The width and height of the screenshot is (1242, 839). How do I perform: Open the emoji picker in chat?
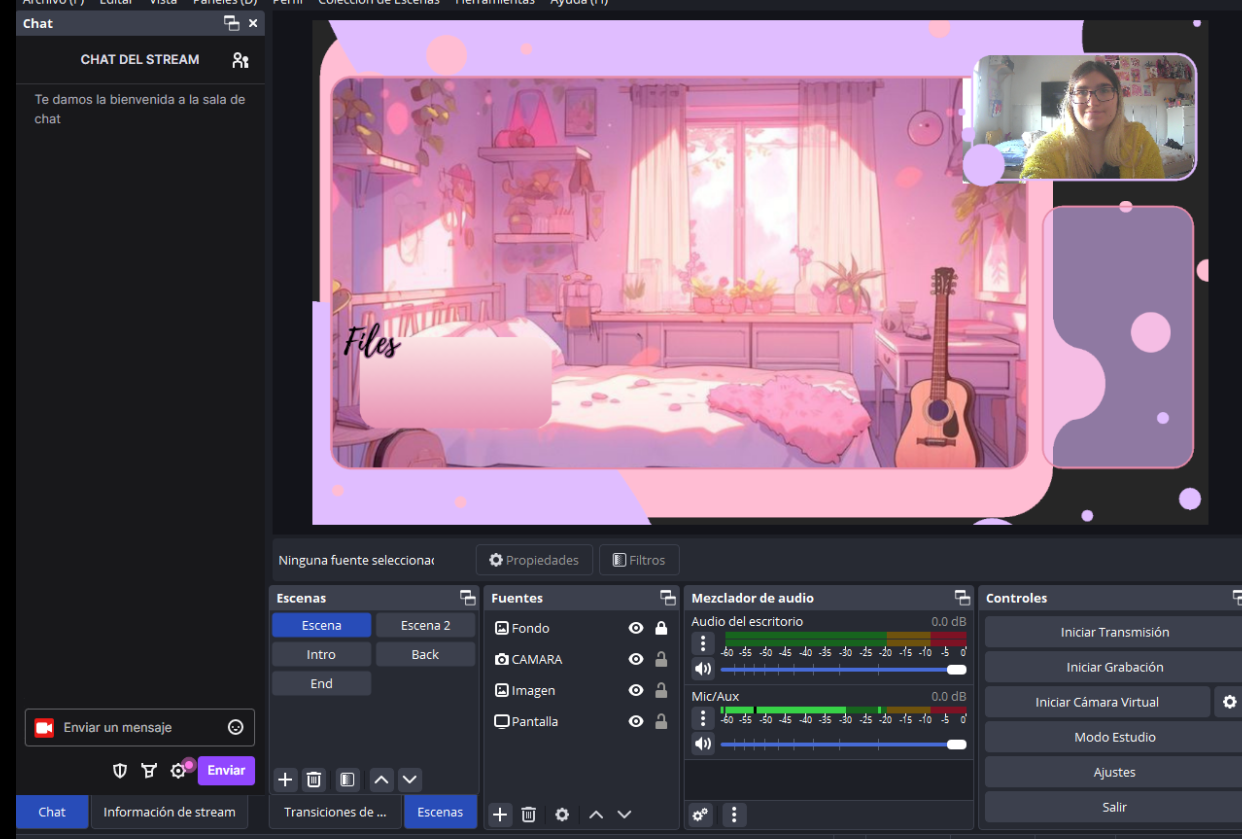236,728
